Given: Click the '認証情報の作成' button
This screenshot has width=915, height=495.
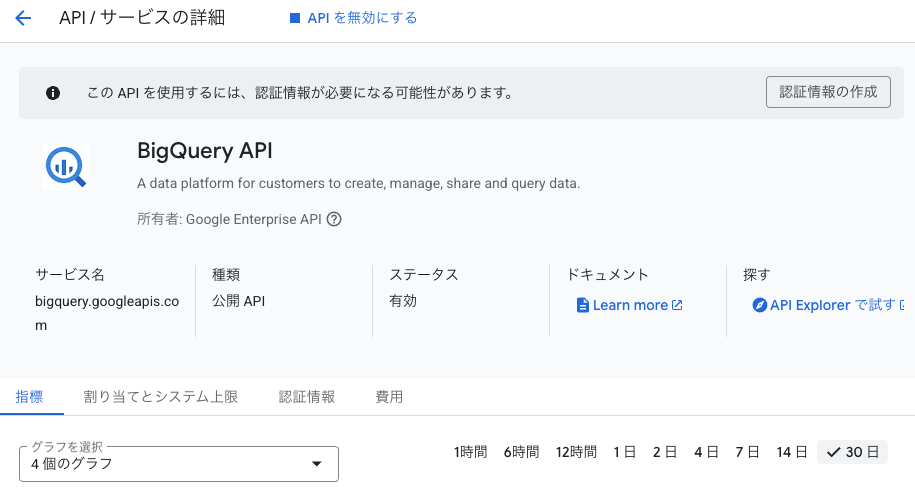Looking at the screenshot, I should click(x=828, y=92).
